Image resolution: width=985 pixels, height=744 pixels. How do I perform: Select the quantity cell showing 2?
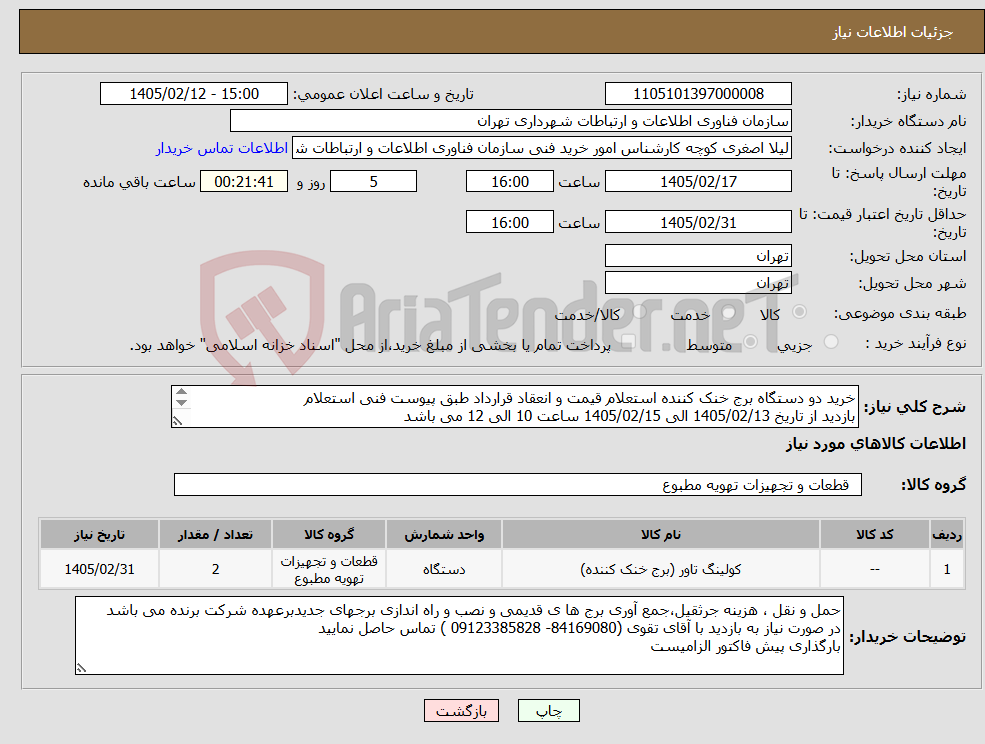click(215, 569)
